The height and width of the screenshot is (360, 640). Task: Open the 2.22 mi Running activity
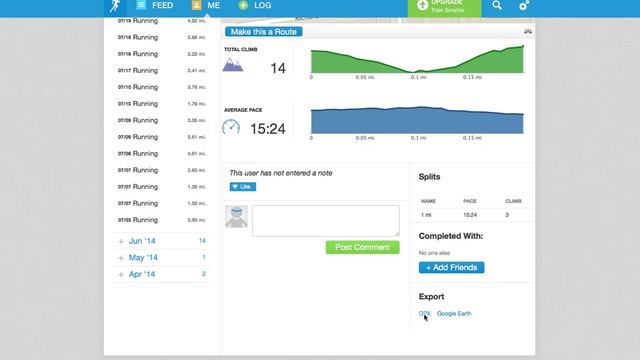162,54
